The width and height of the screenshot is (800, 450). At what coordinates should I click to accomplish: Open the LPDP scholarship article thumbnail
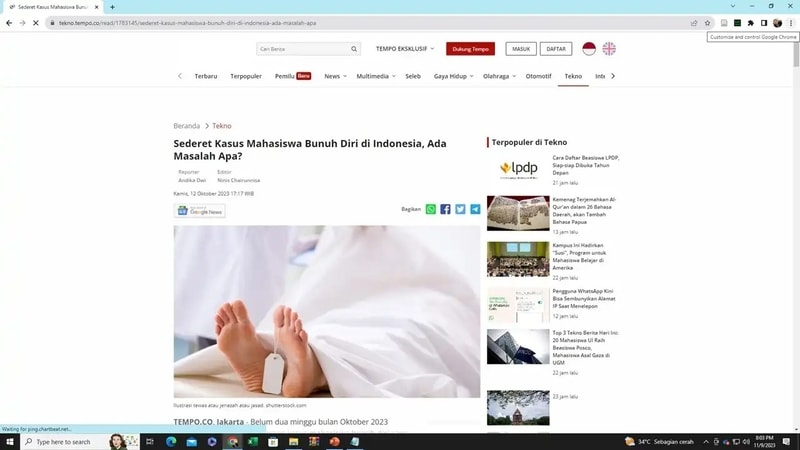518,168
